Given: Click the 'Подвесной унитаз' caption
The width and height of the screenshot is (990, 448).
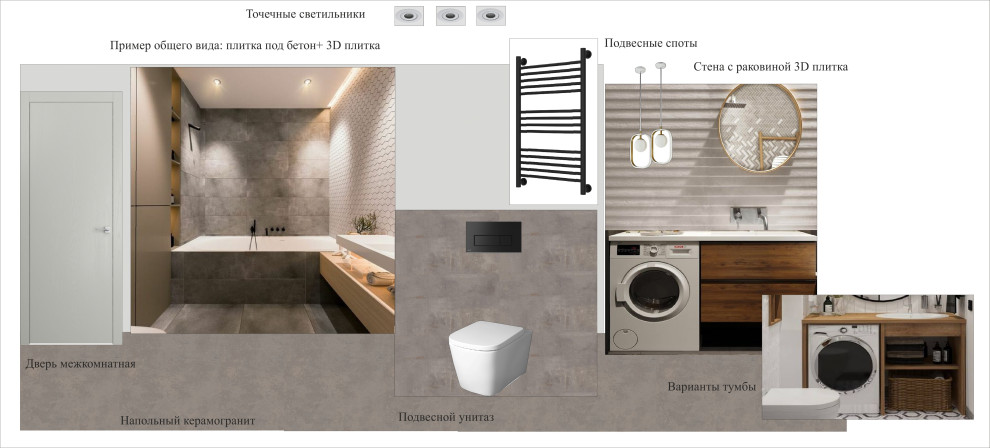Looking at the screenshot, I should 446,417.
